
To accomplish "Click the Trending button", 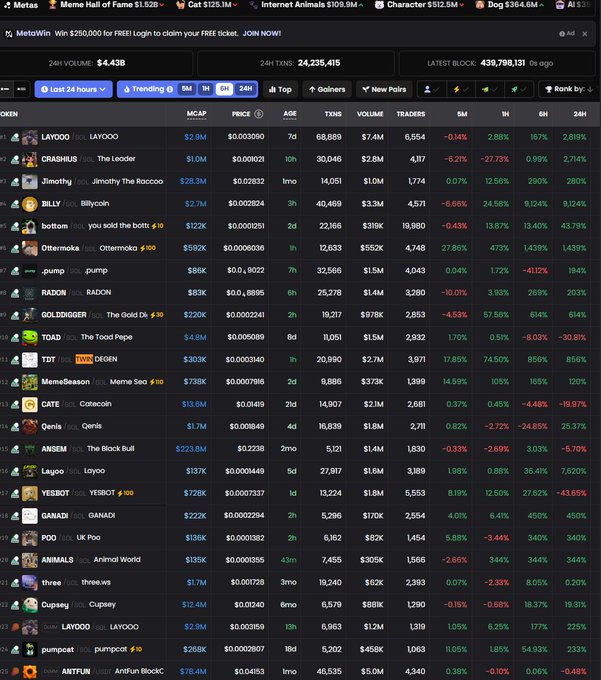I will point(148,89).
